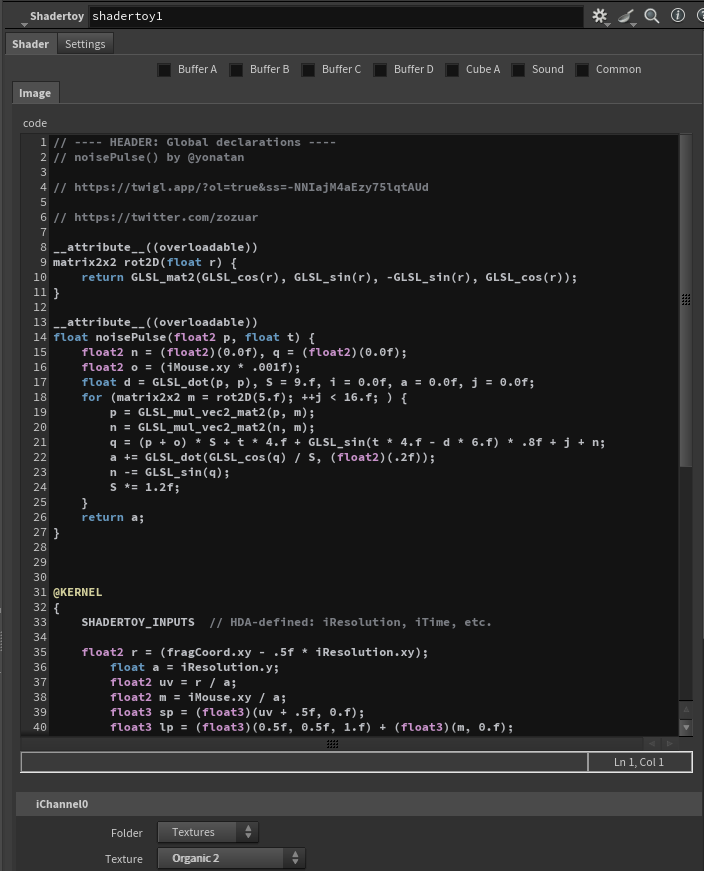Enable the Buffer A checkbox

[164, 70]
